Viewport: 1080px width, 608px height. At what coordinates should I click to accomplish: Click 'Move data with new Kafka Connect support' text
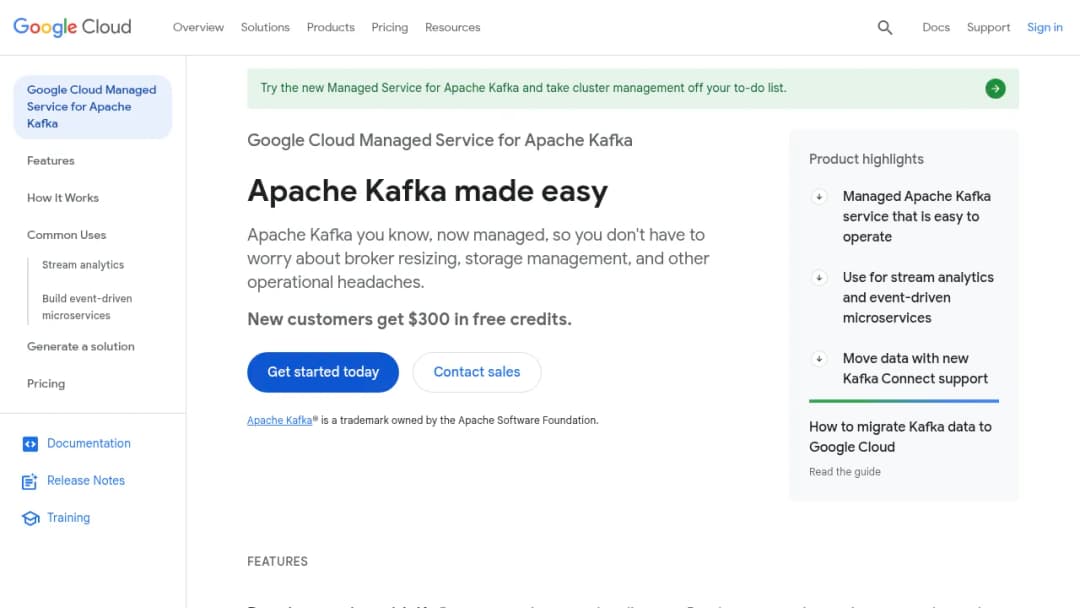(x=915, y=369)
